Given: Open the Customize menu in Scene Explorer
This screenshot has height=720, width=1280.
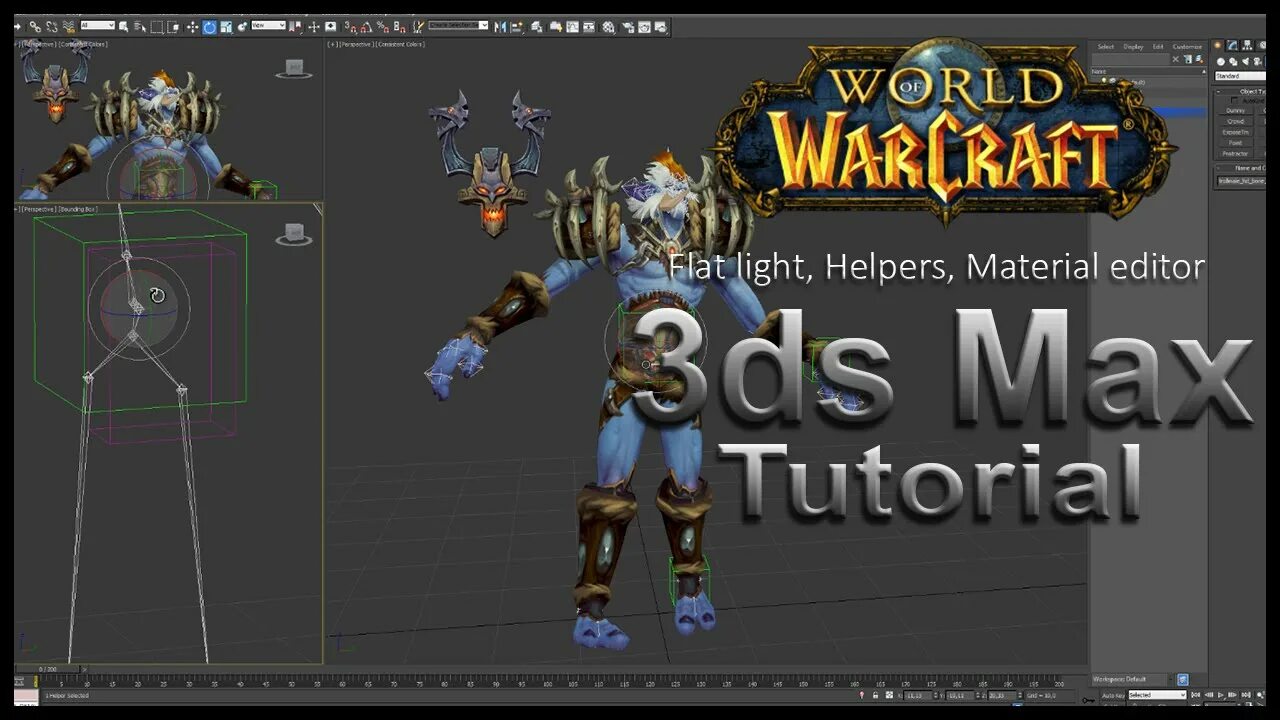Looking at the screenshot, I should pyautogui.click(x=1187, y=46).
